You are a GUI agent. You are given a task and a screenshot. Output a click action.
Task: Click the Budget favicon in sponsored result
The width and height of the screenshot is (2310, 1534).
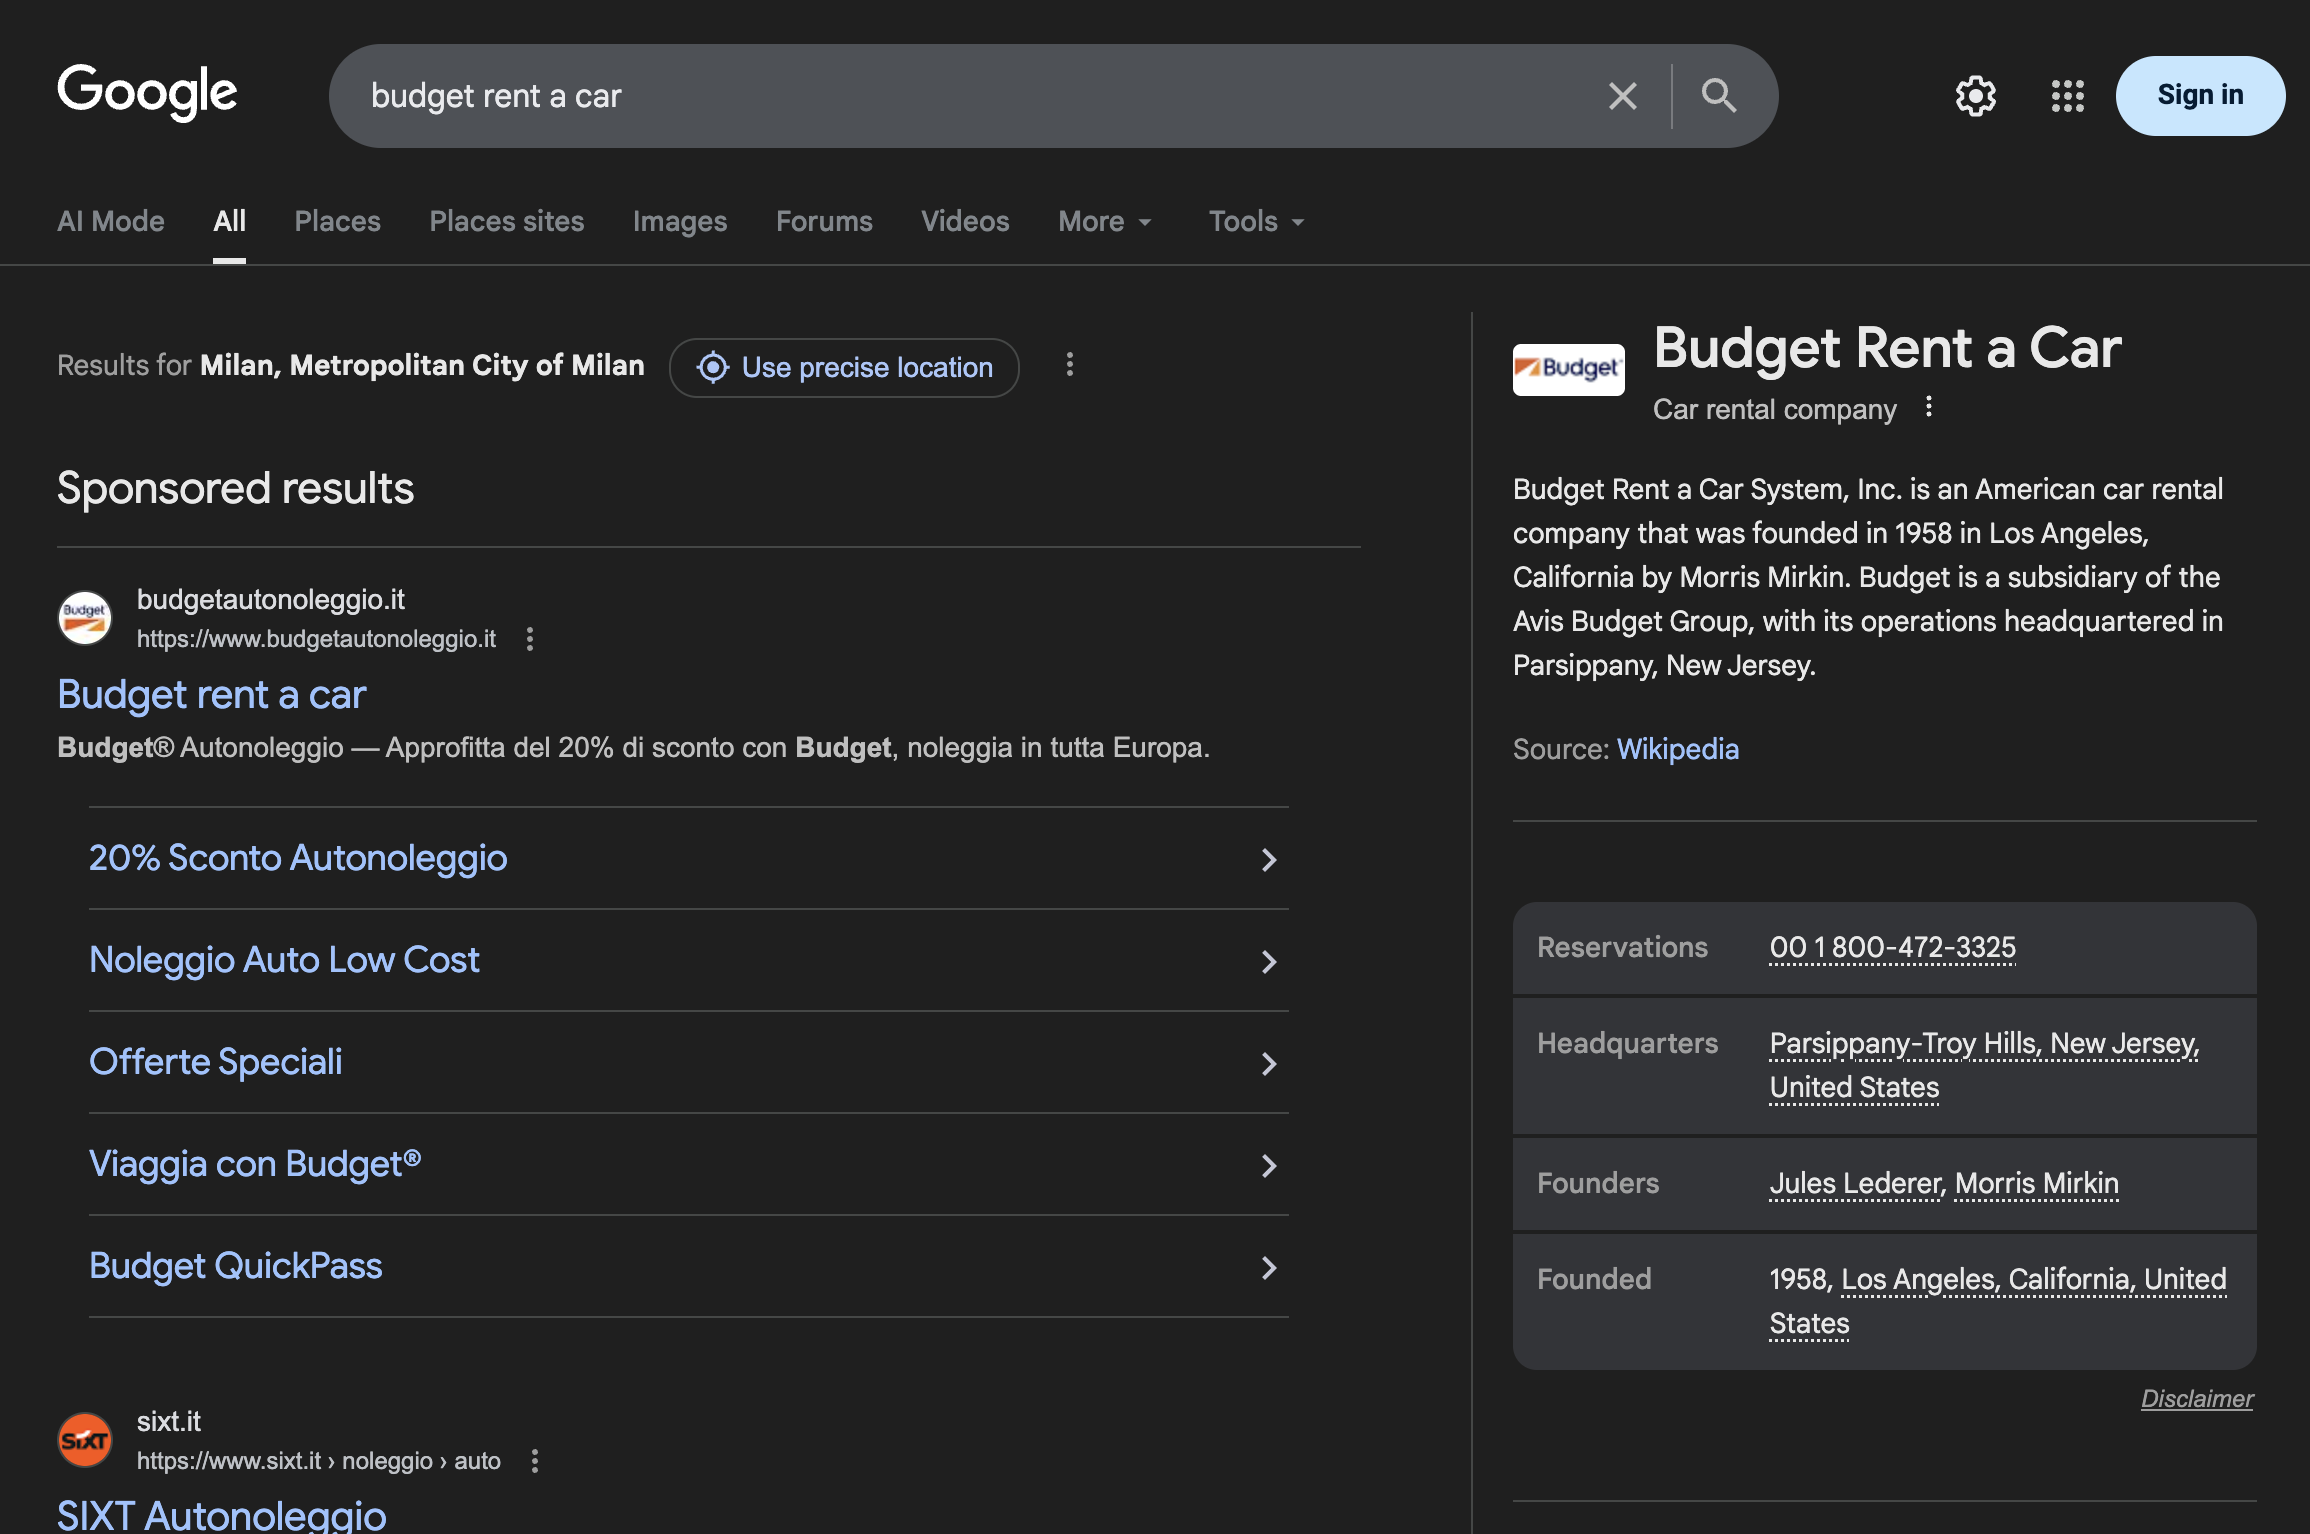[x=85, y=617]
